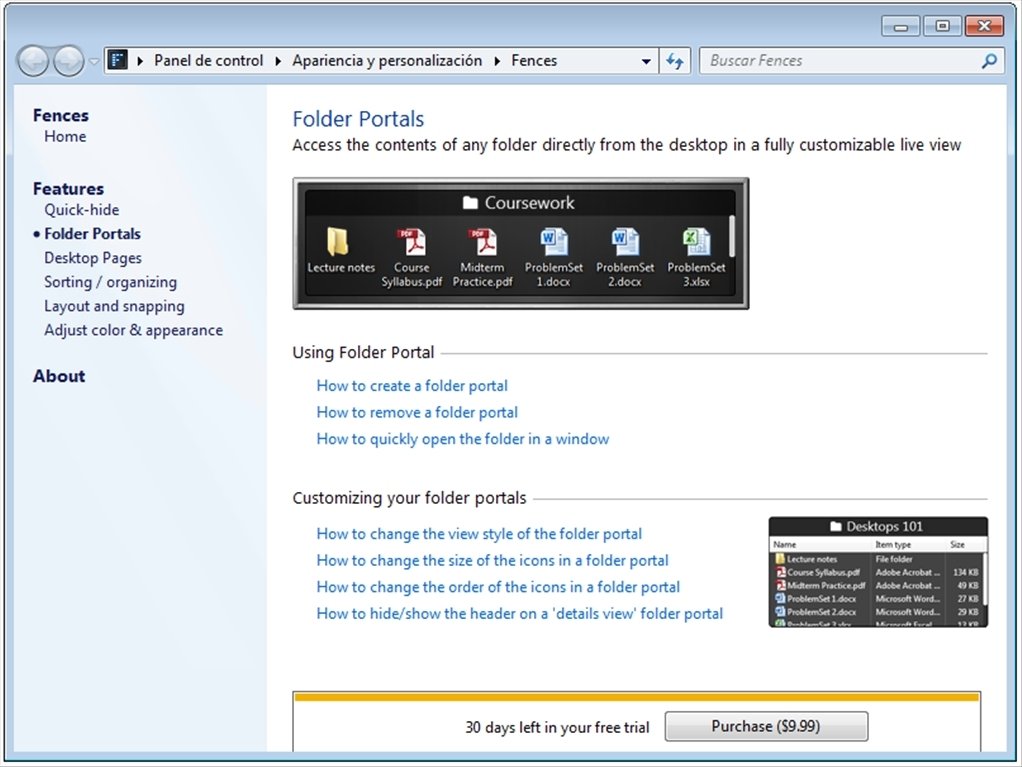
Task: Open Adjust color & appearance page
Action: coord(134,330)
